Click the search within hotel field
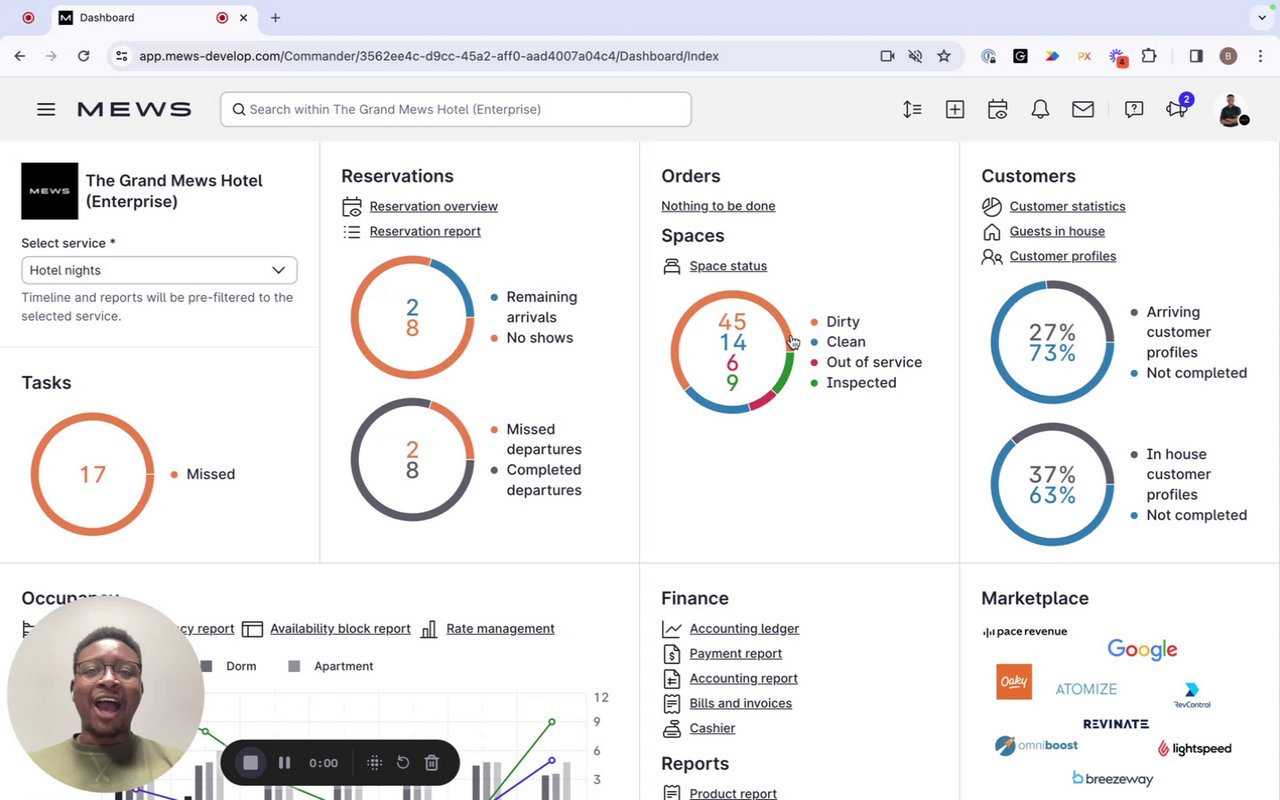Image resolution: width=1280 pixels, height=800 pixels. click(x=456, y=109)
